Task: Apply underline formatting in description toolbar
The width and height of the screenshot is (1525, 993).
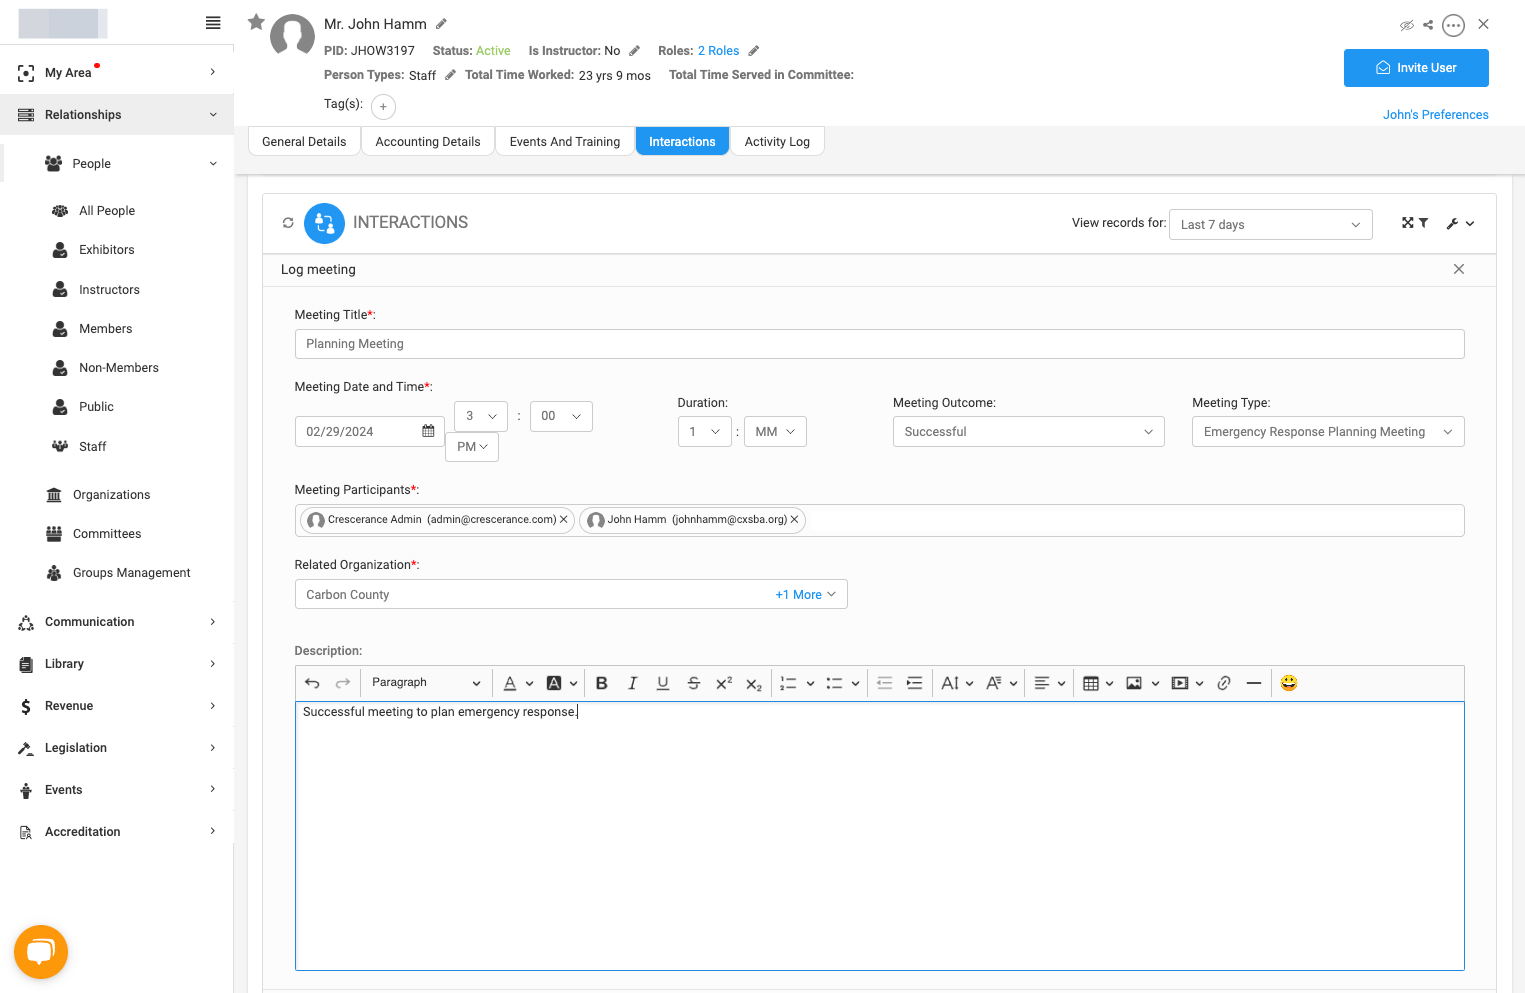Action: (x=662, y=683)
